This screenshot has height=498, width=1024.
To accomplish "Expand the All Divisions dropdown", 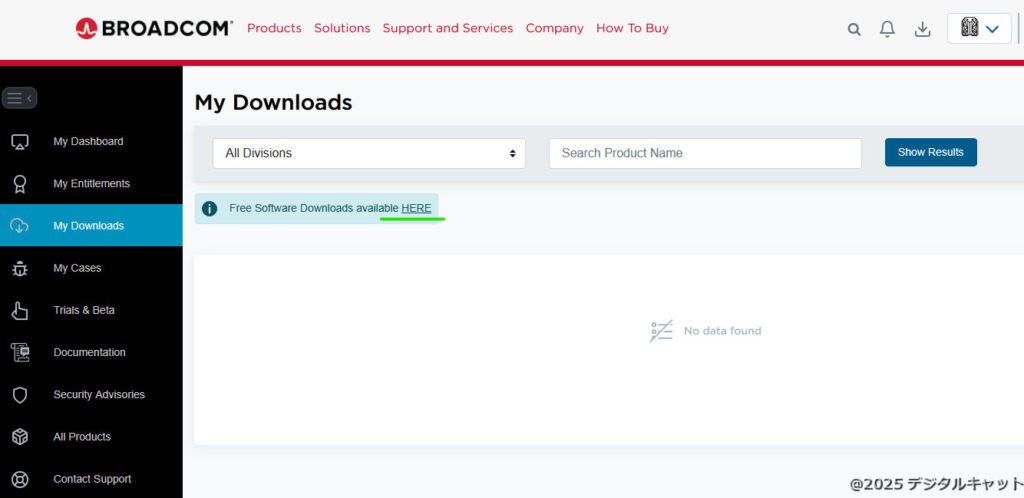I will [x=369, y=153].
